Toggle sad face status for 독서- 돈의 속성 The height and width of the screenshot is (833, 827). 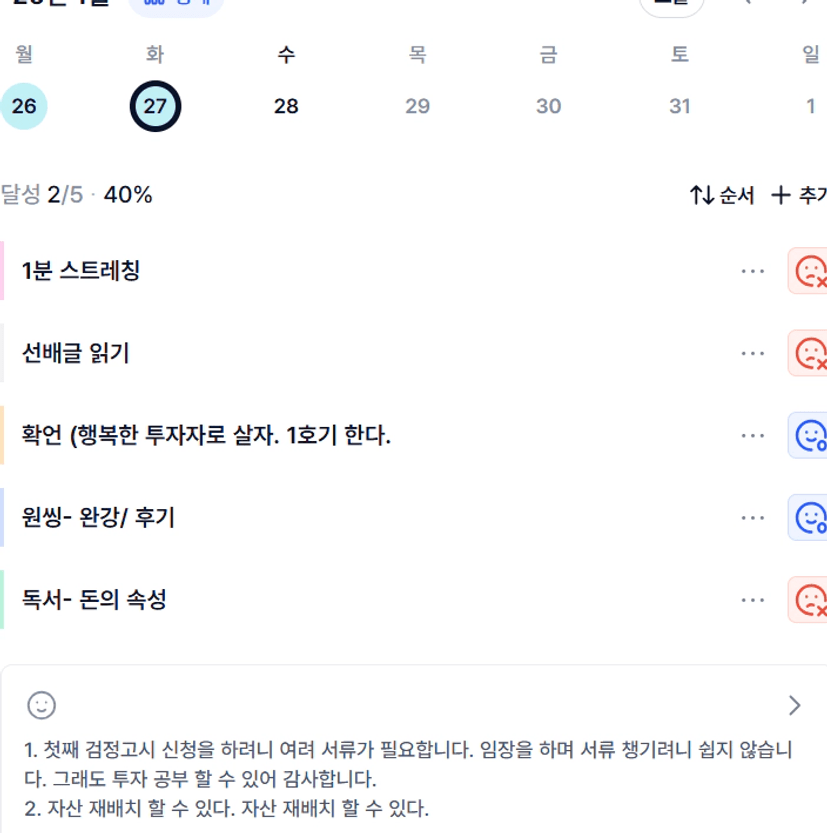809,600
